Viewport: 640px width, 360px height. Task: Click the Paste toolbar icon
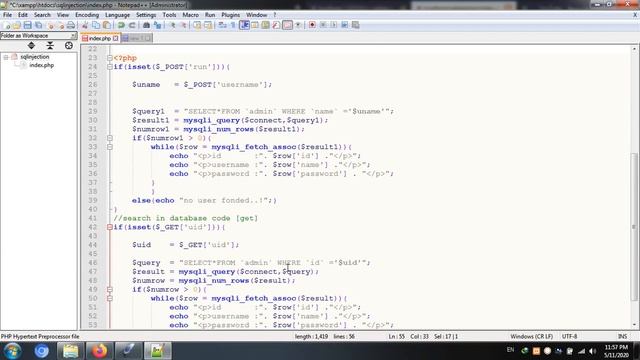[107, 25]
